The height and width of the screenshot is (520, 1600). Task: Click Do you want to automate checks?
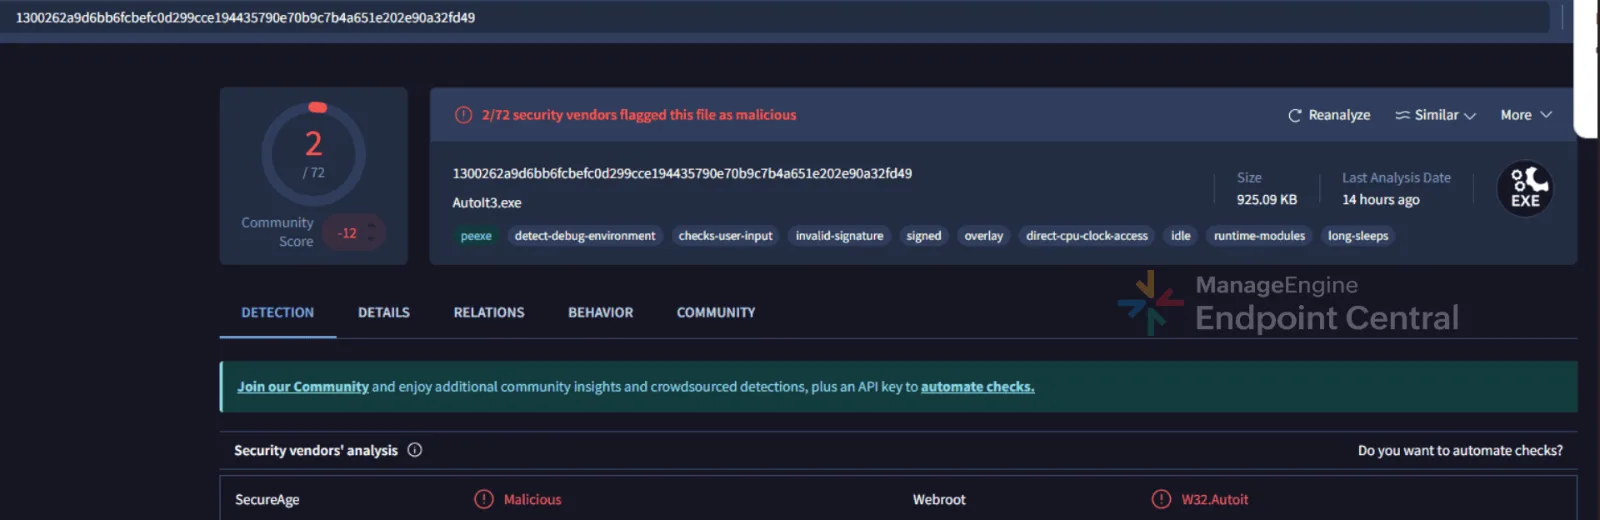tap(1460, 451)
